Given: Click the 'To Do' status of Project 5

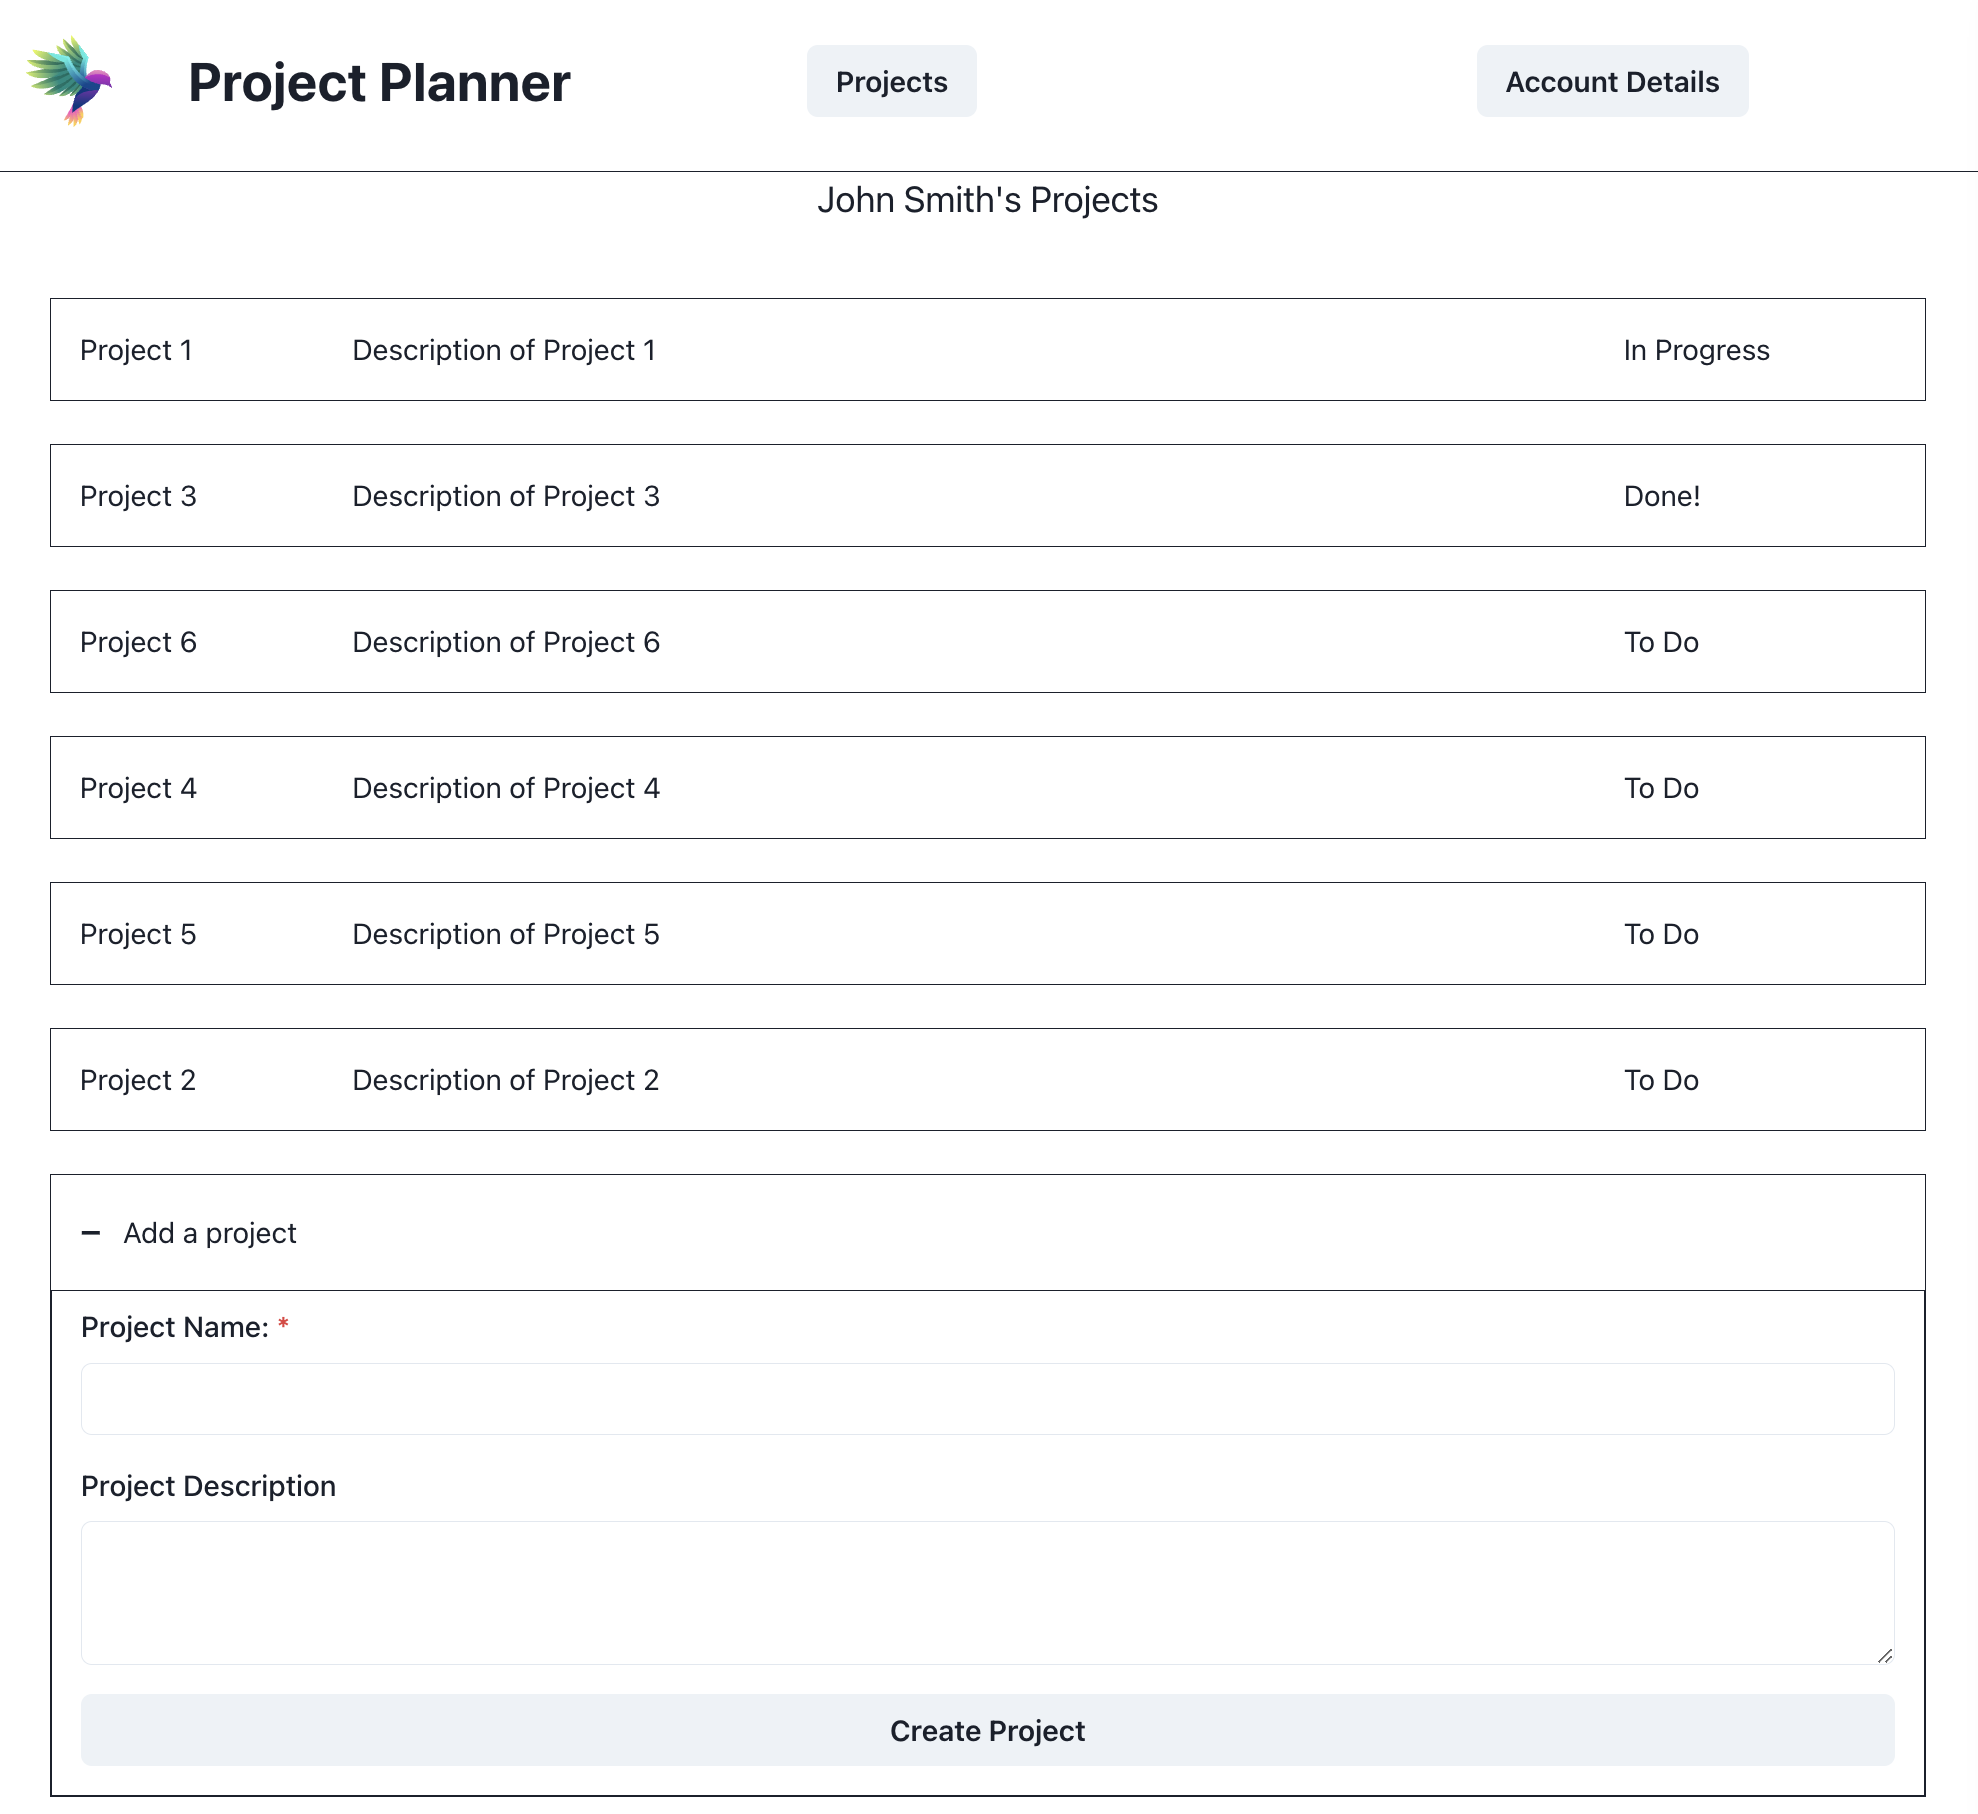Looking at the screenshot, I should 1661,934.
